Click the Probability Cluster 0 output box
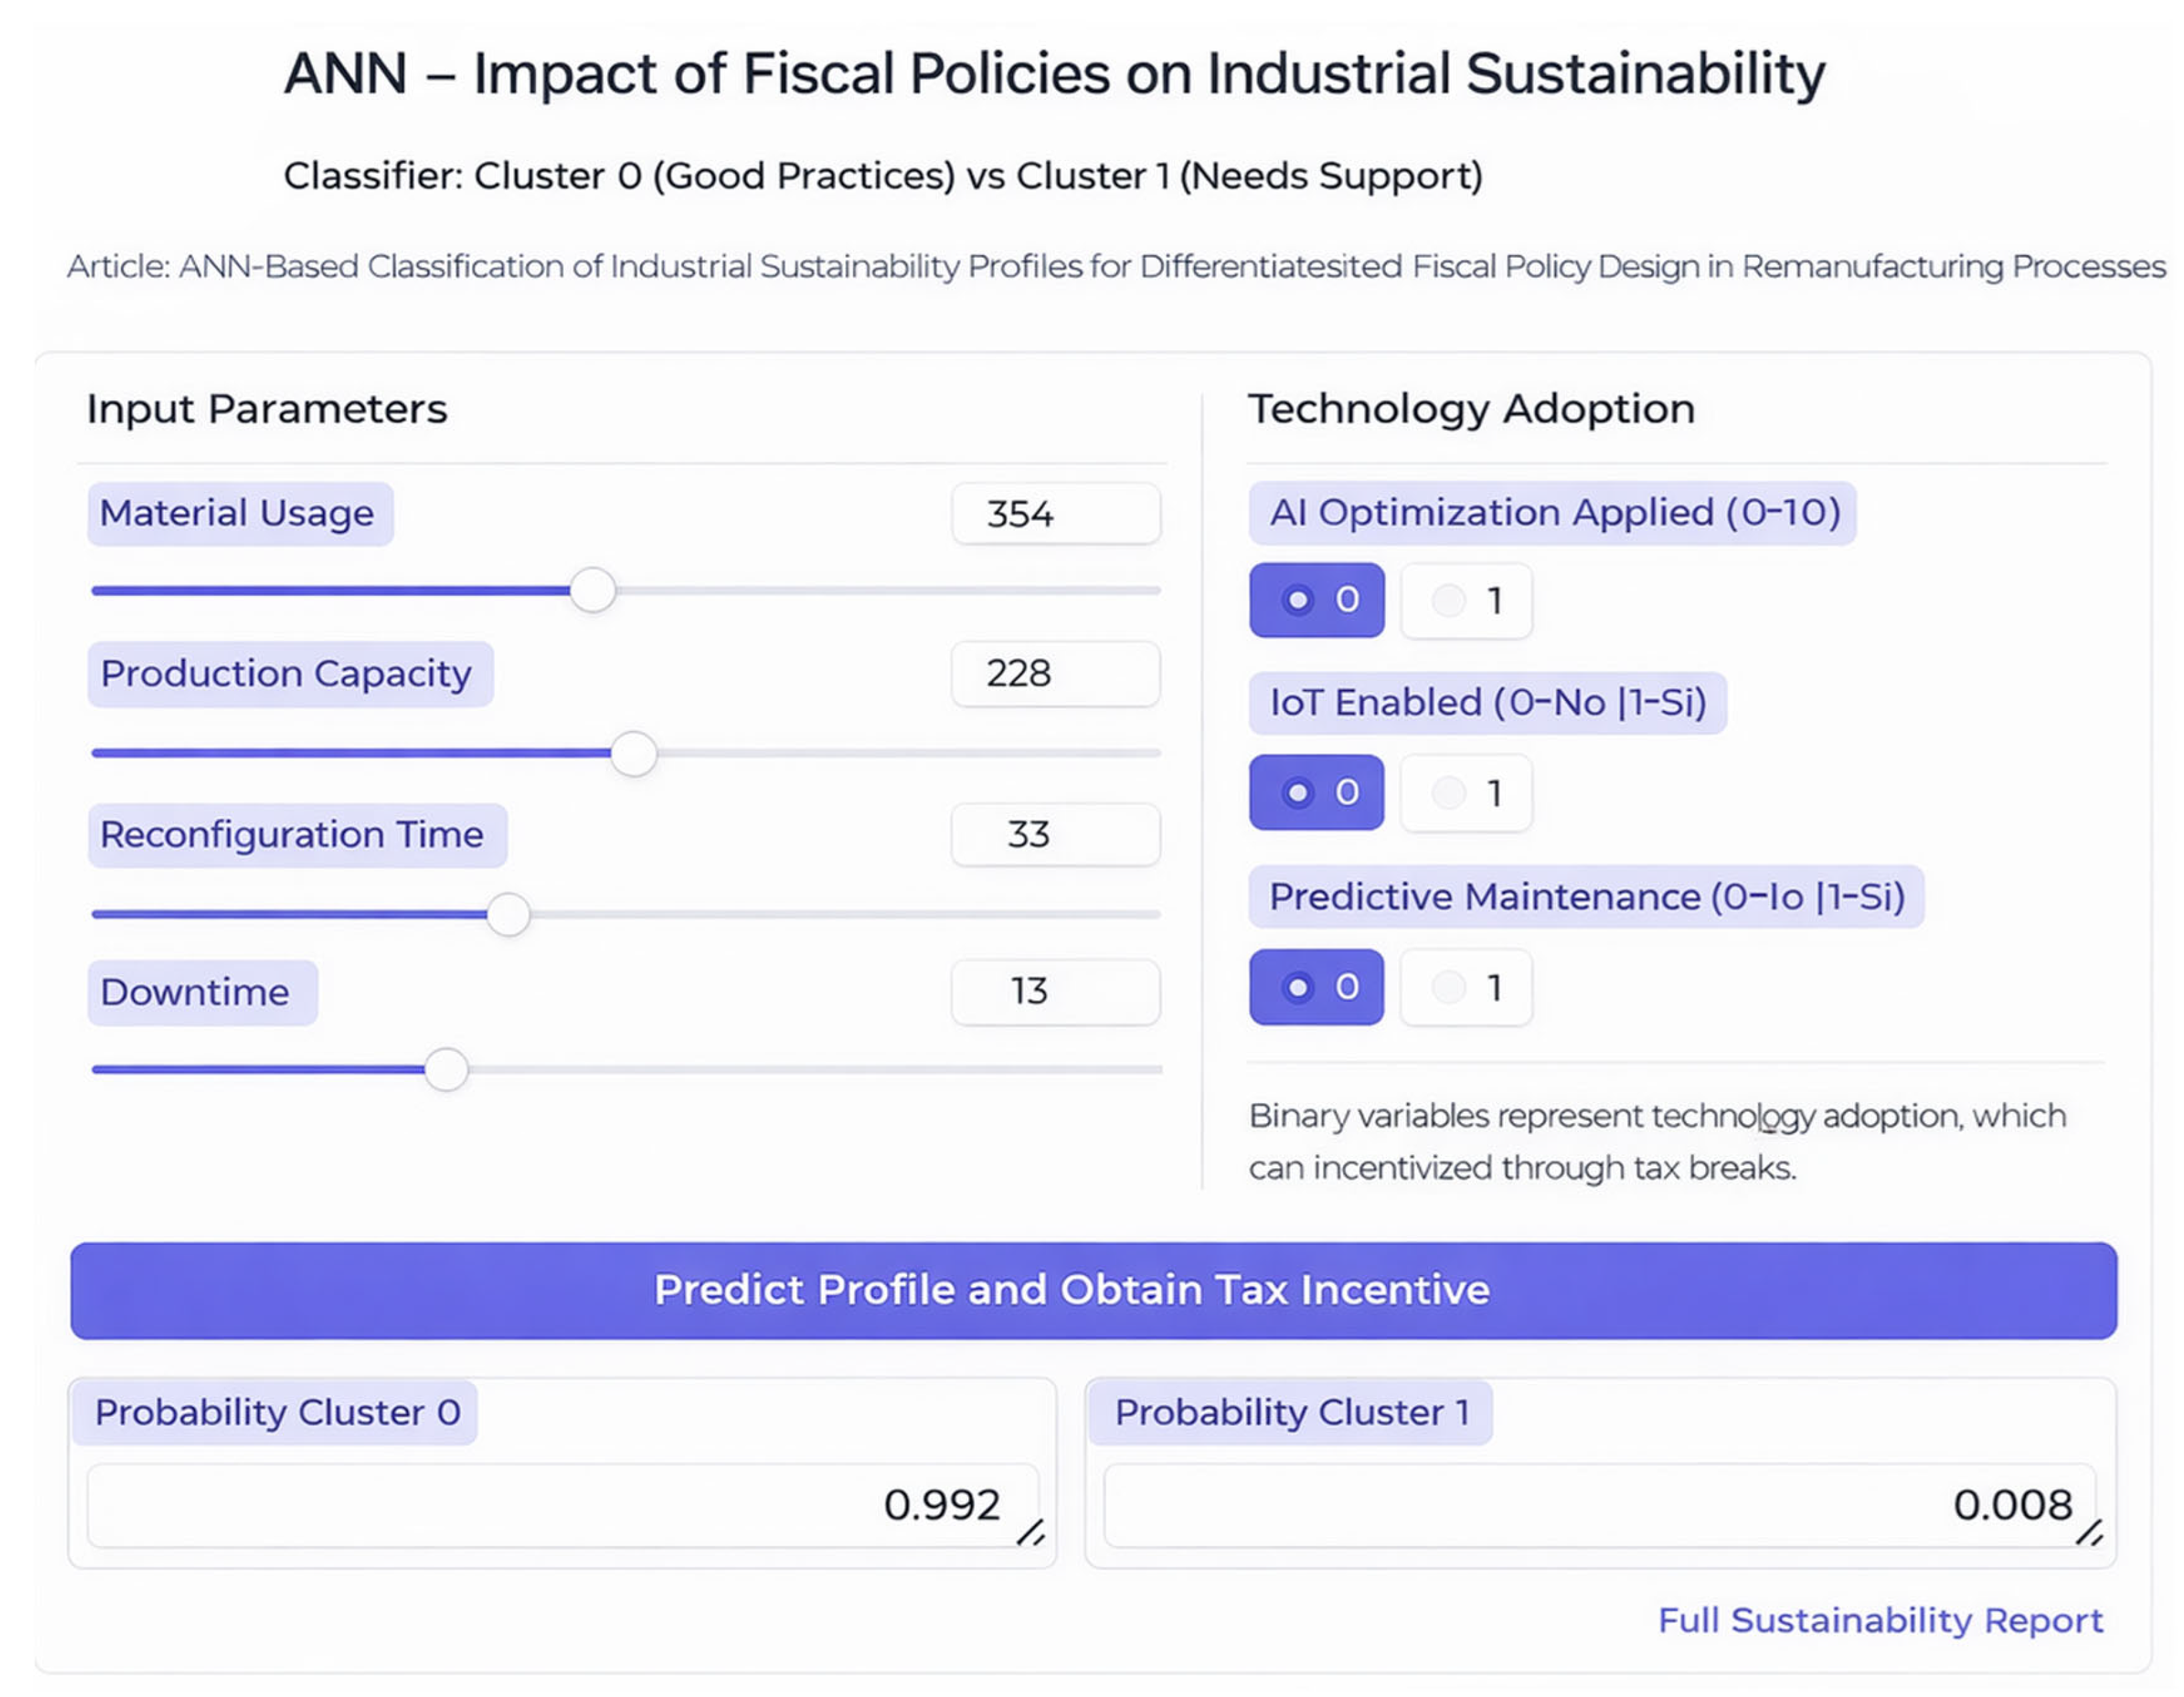The height and width of the screenshot is (1697, 2184). tap(563, 1506)
